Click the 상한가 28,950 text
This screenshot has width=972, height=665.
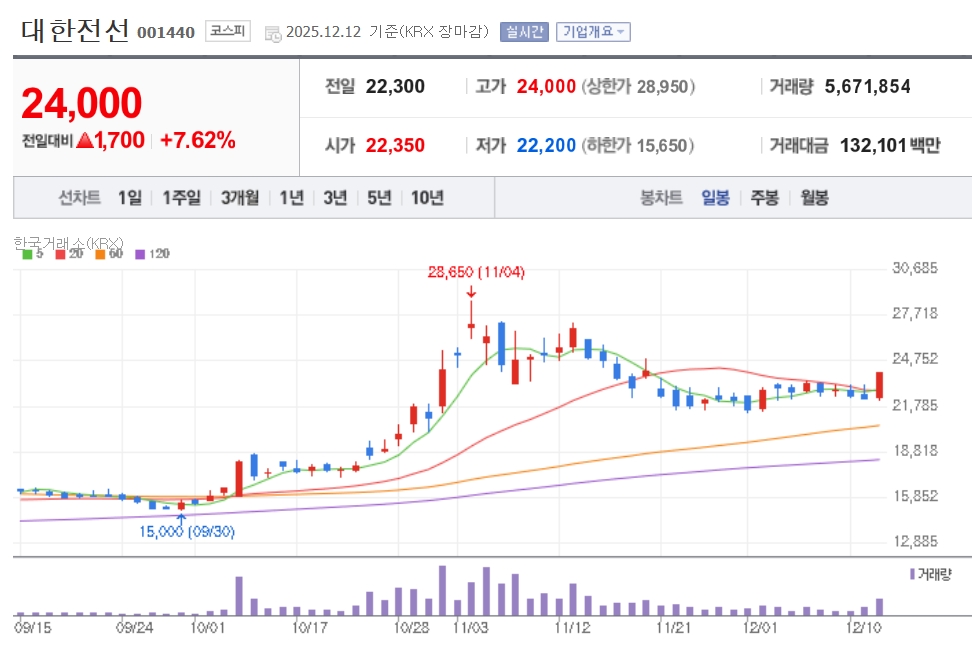pyautogui.click(x=638, y=86)
